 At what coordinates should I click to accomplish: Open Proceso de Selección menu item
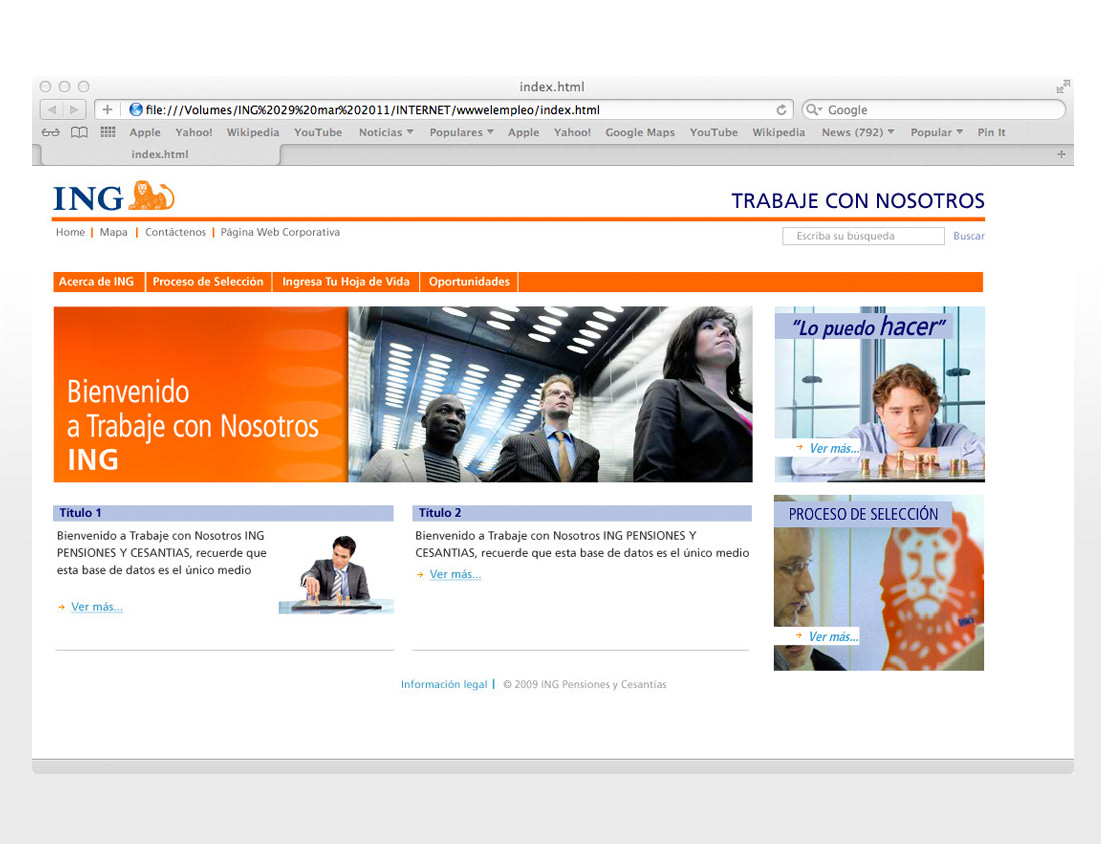coord(208,282)
